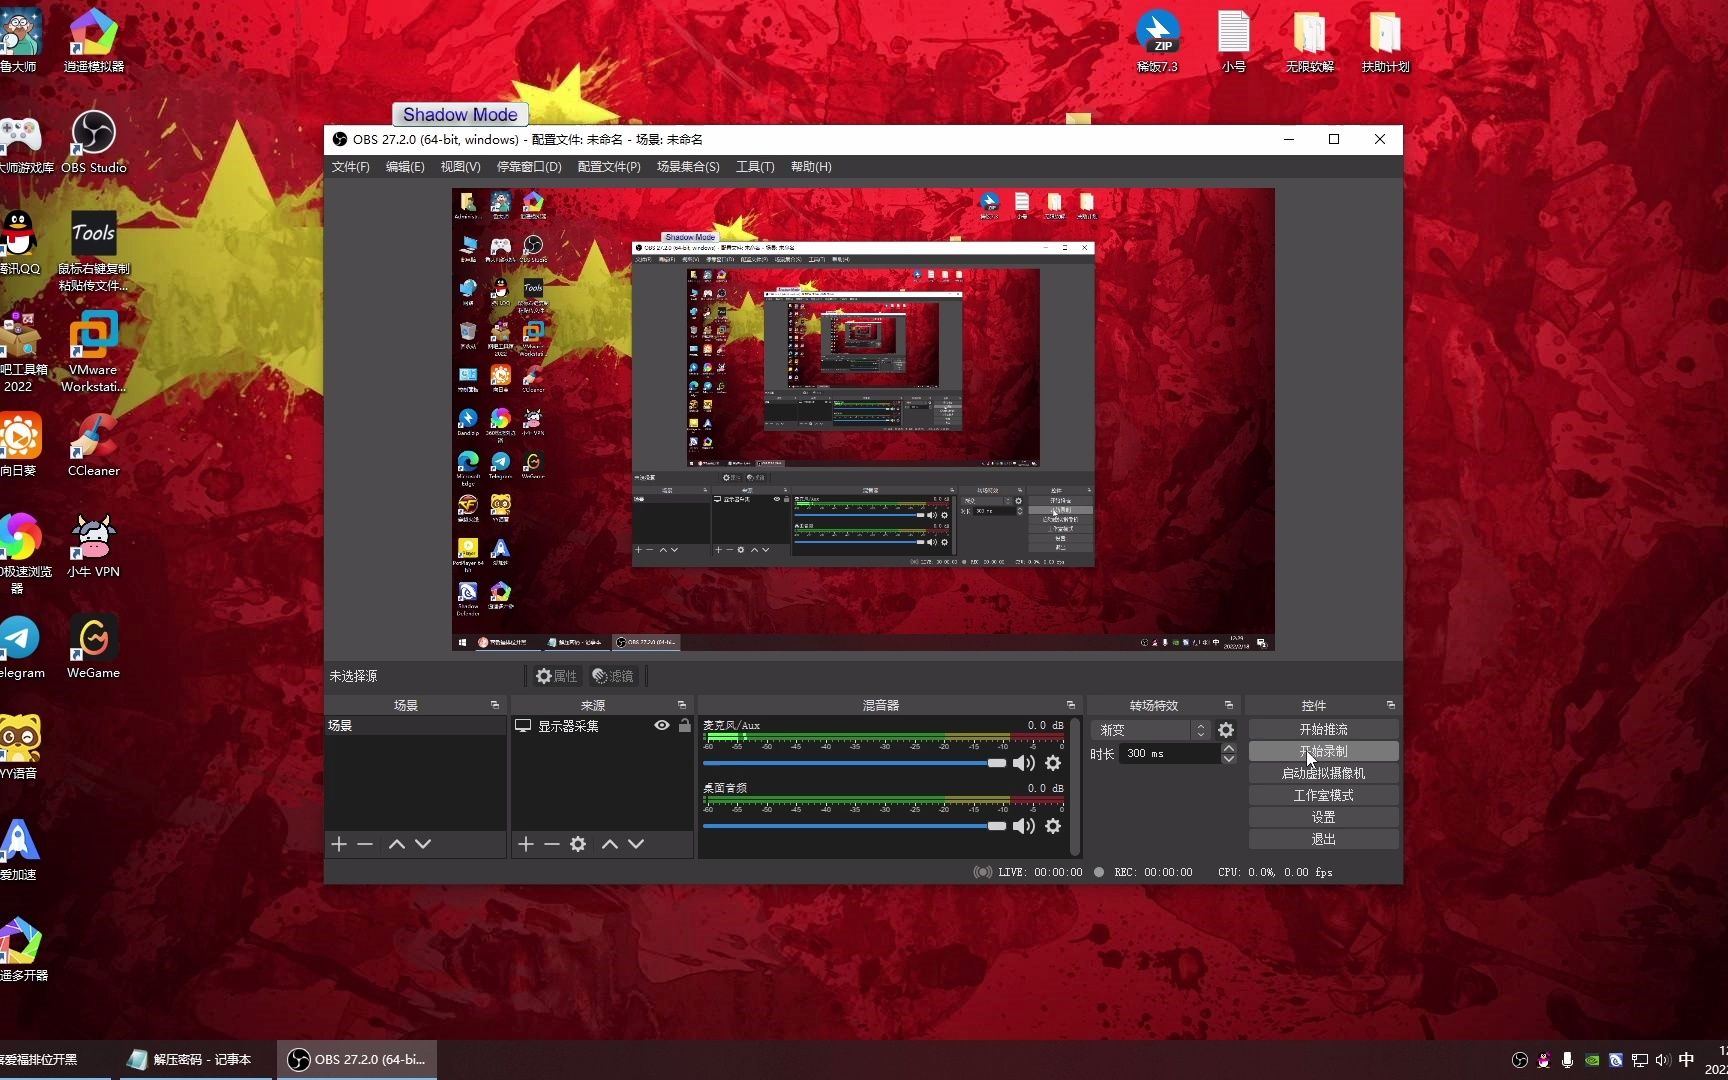Image resolution: width=1728 pixels, height=1080 pixels.
Task: Decrease transition duration with down arrow
Action: coord(1229,759)
